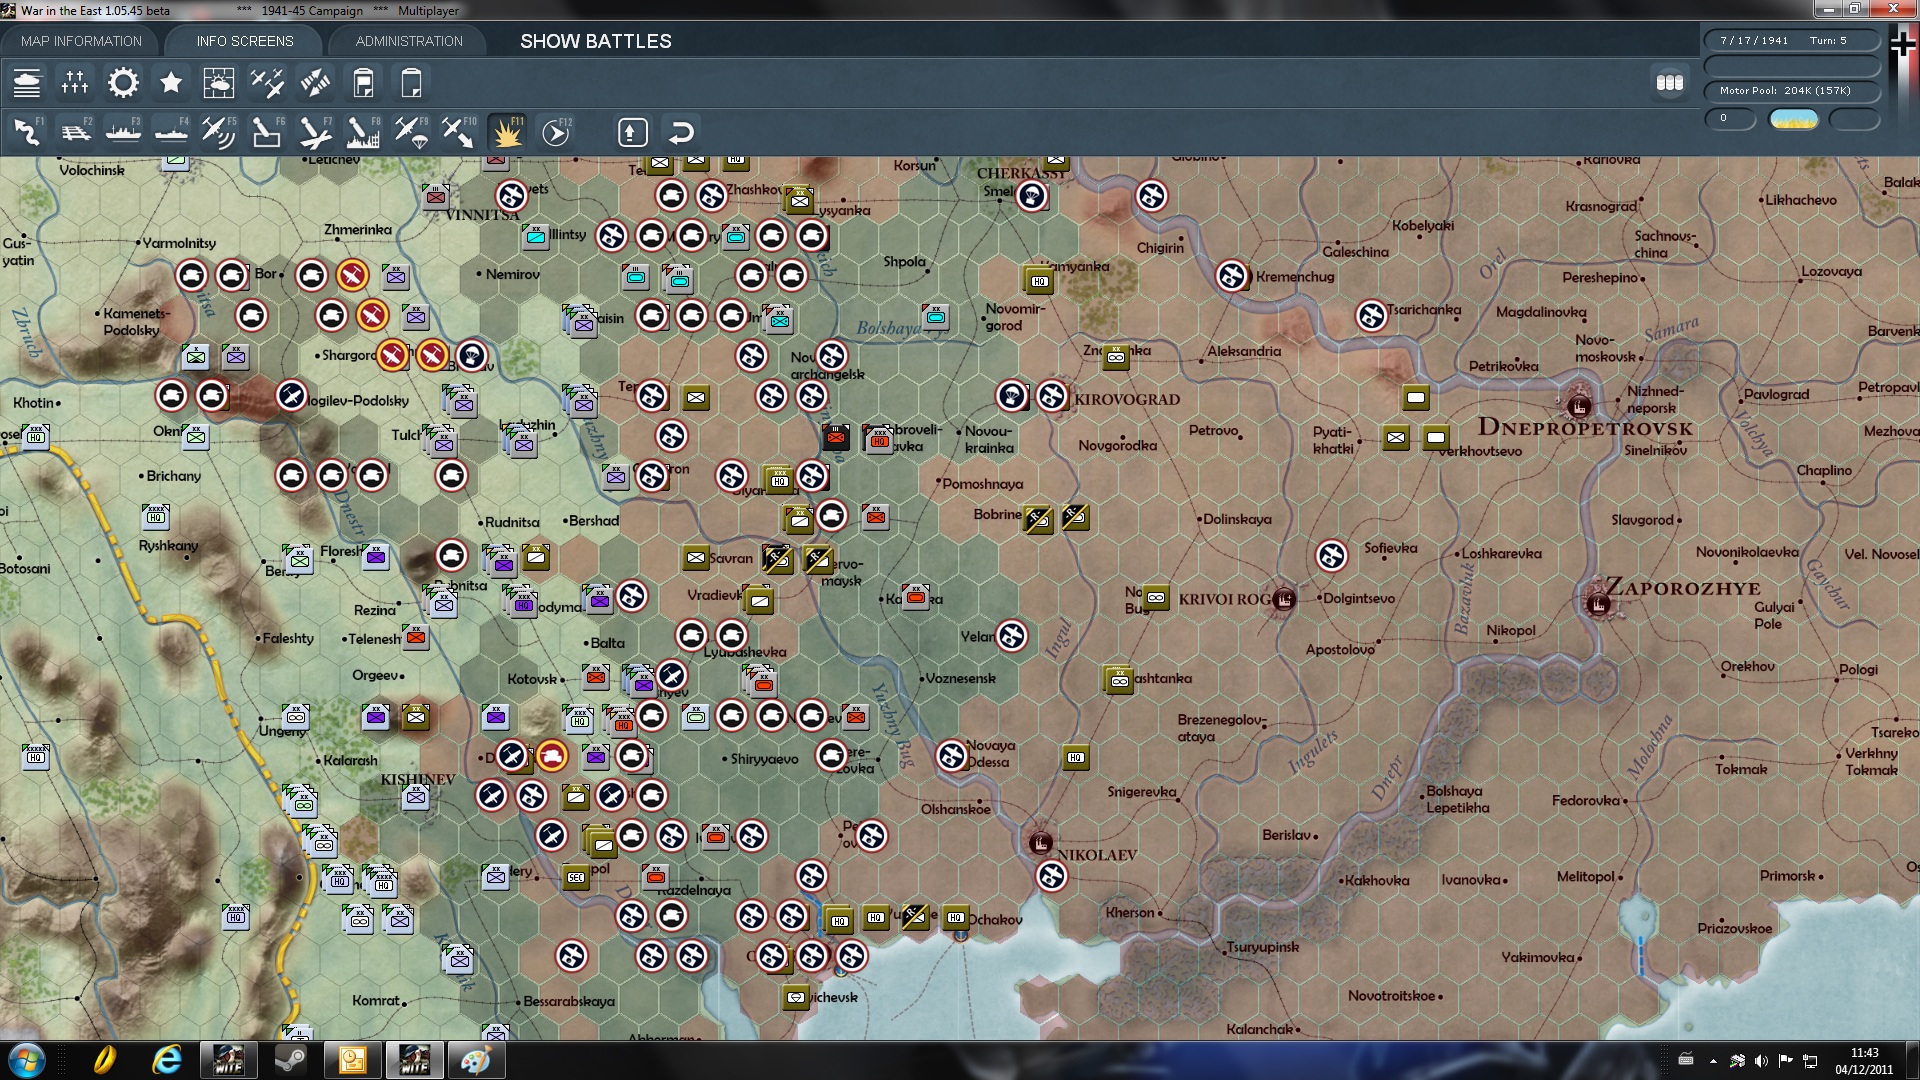
Task: Open the commander's report clipboard icon
Action: (363, 83)
